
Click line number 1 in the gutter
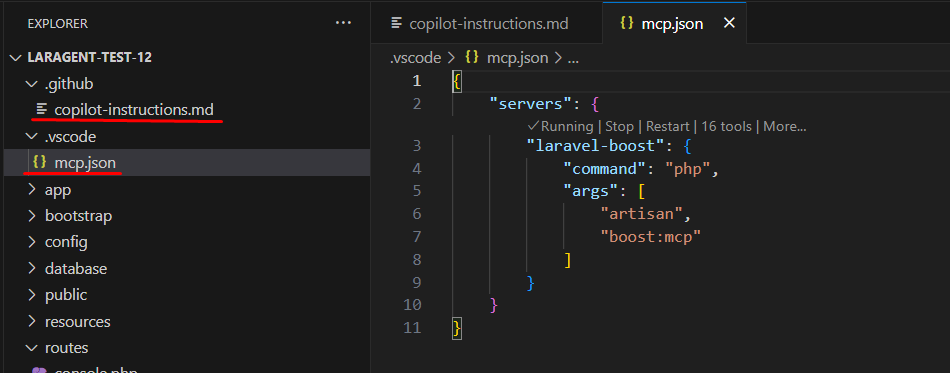click(x=416, y=81)
